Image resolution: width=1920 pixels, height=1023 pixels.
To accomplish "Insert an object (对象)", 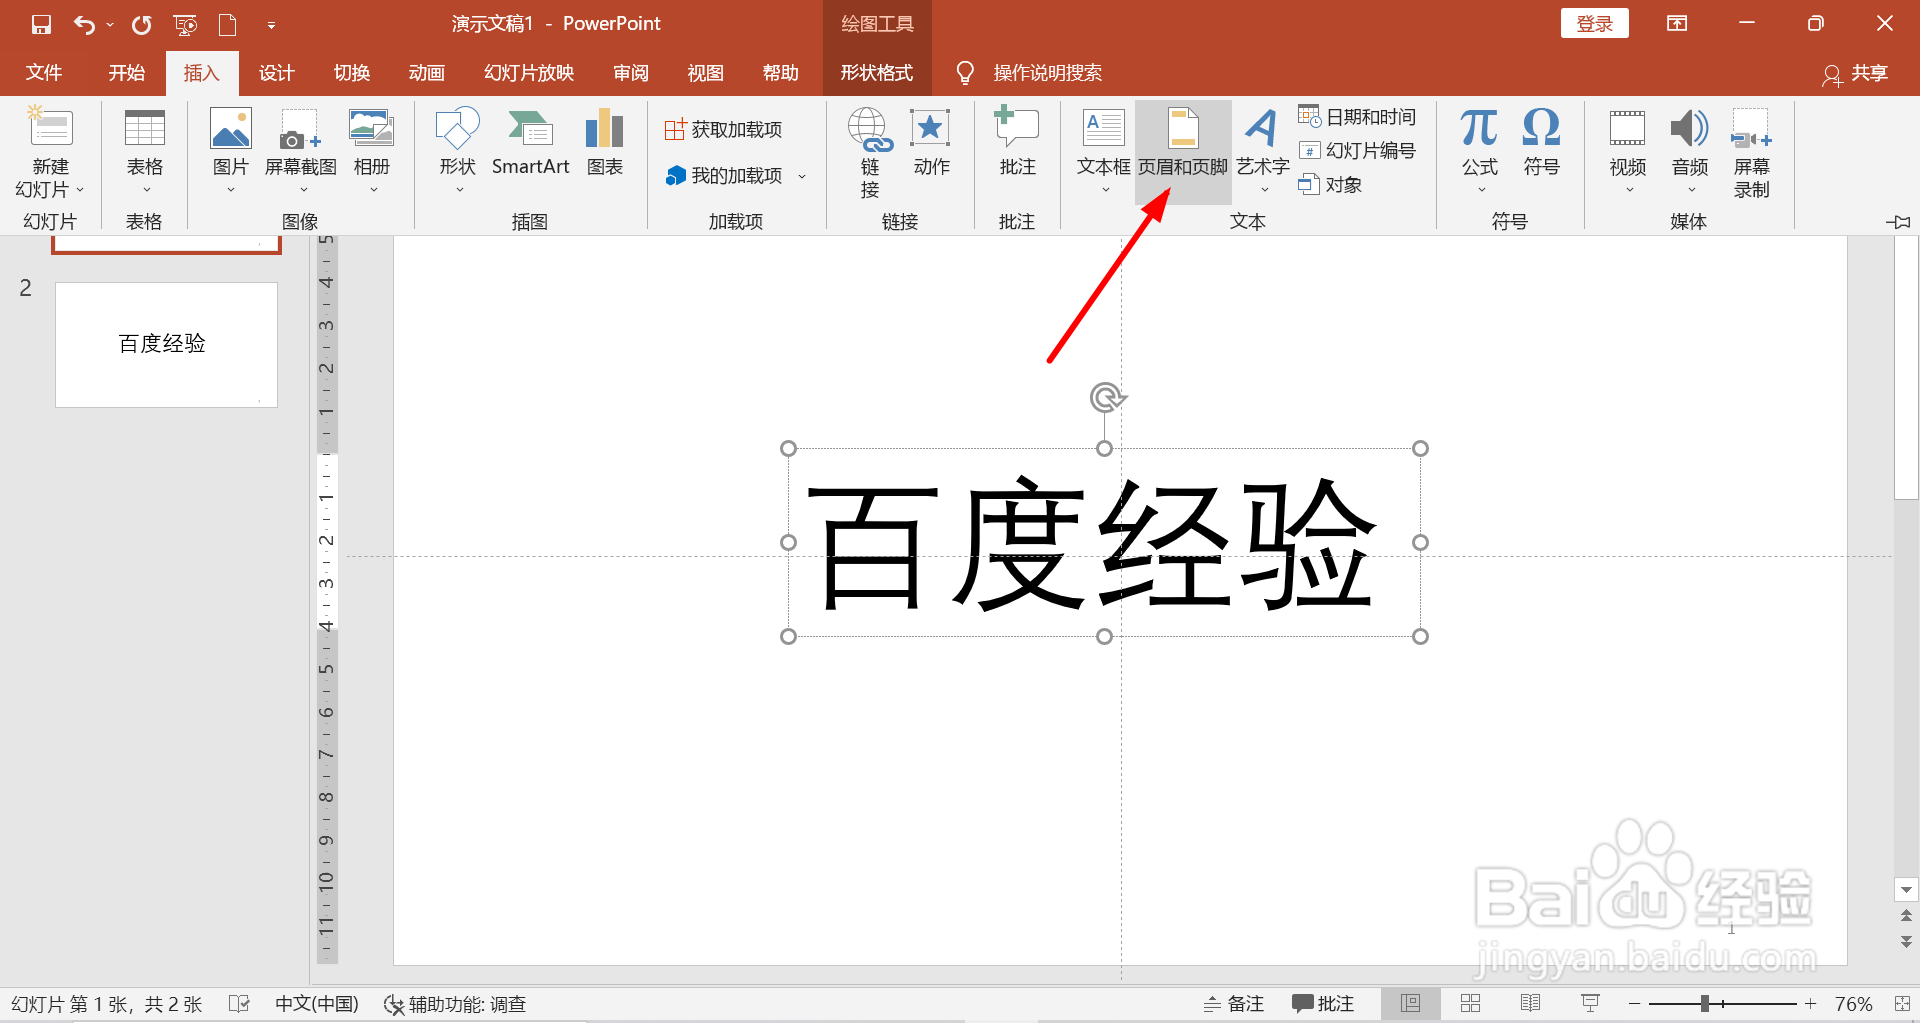I will point(1330,185).
